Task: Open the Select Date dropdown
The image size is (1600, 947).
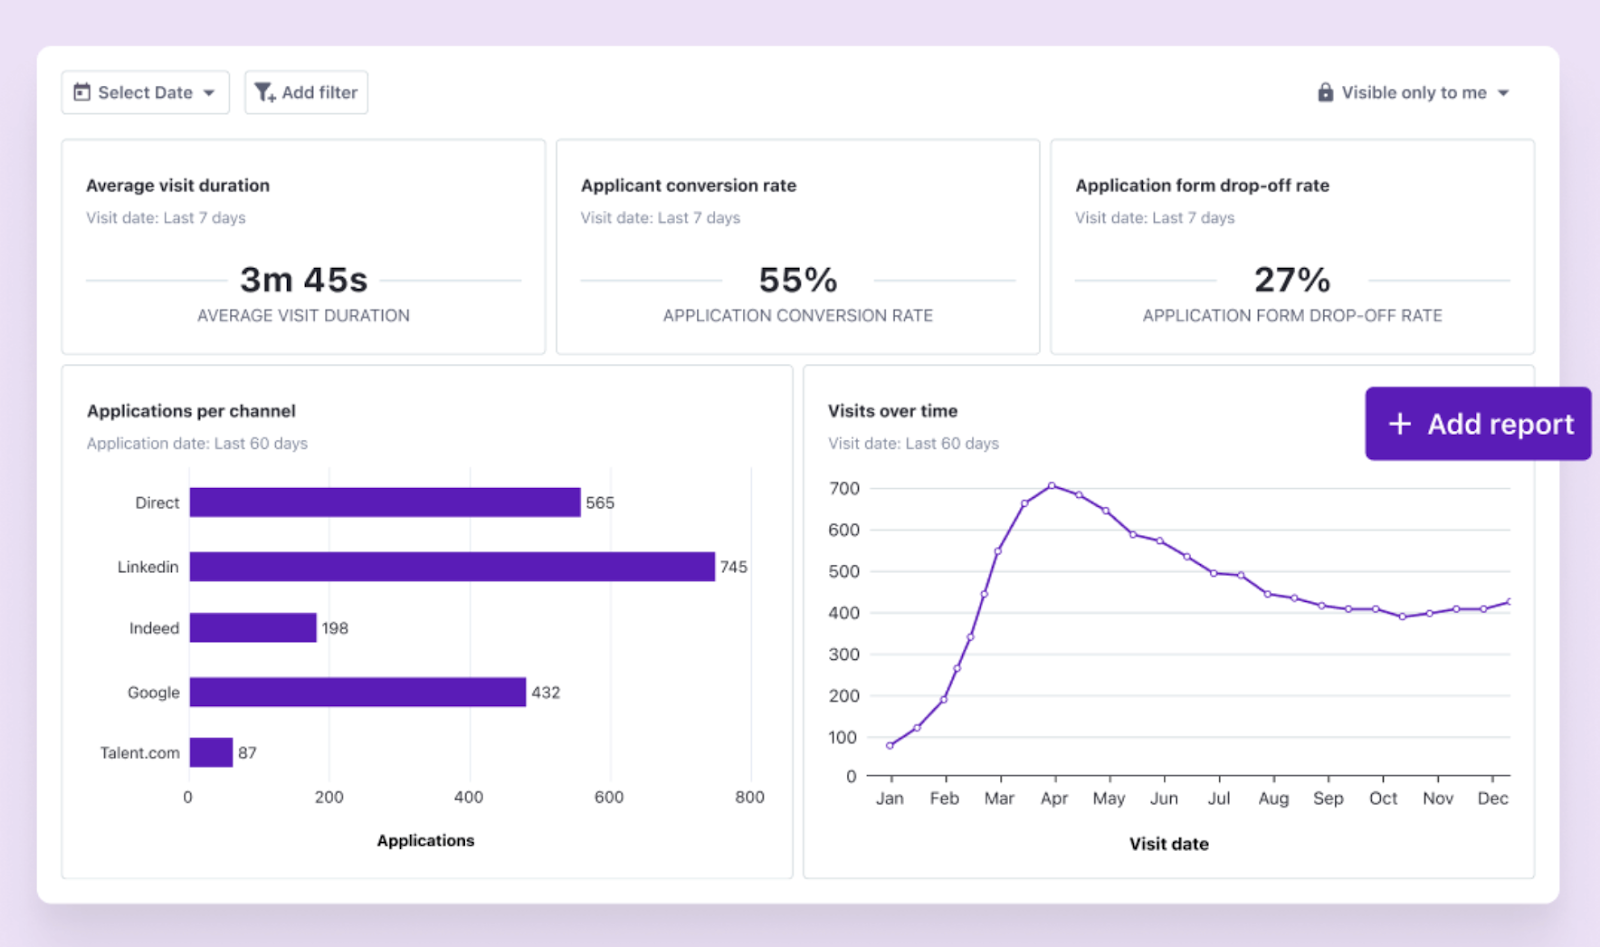Action: point(145,92)
